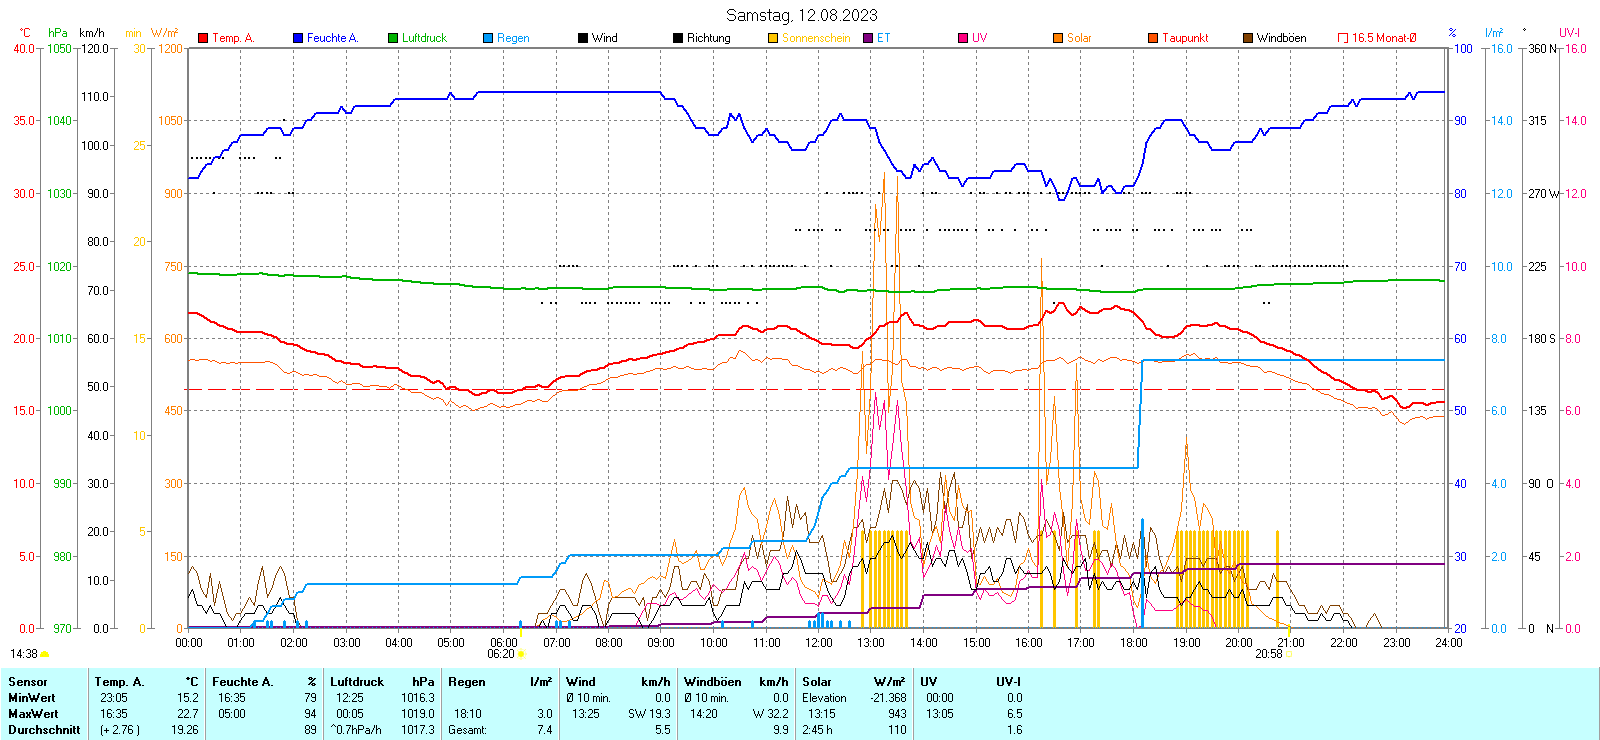Click the brown Windböen legend square
1600x740 pixels.
[1248, 38]
